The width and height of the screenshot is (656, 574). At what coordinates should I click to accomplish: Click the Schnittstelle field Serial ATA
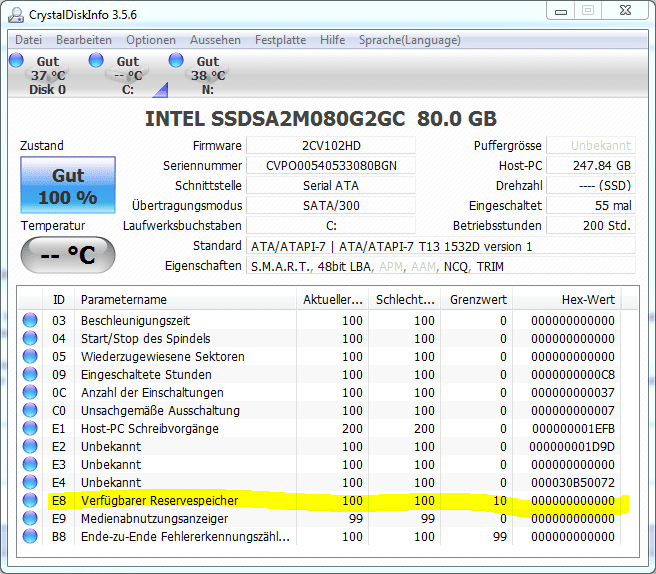coord(331,186)
